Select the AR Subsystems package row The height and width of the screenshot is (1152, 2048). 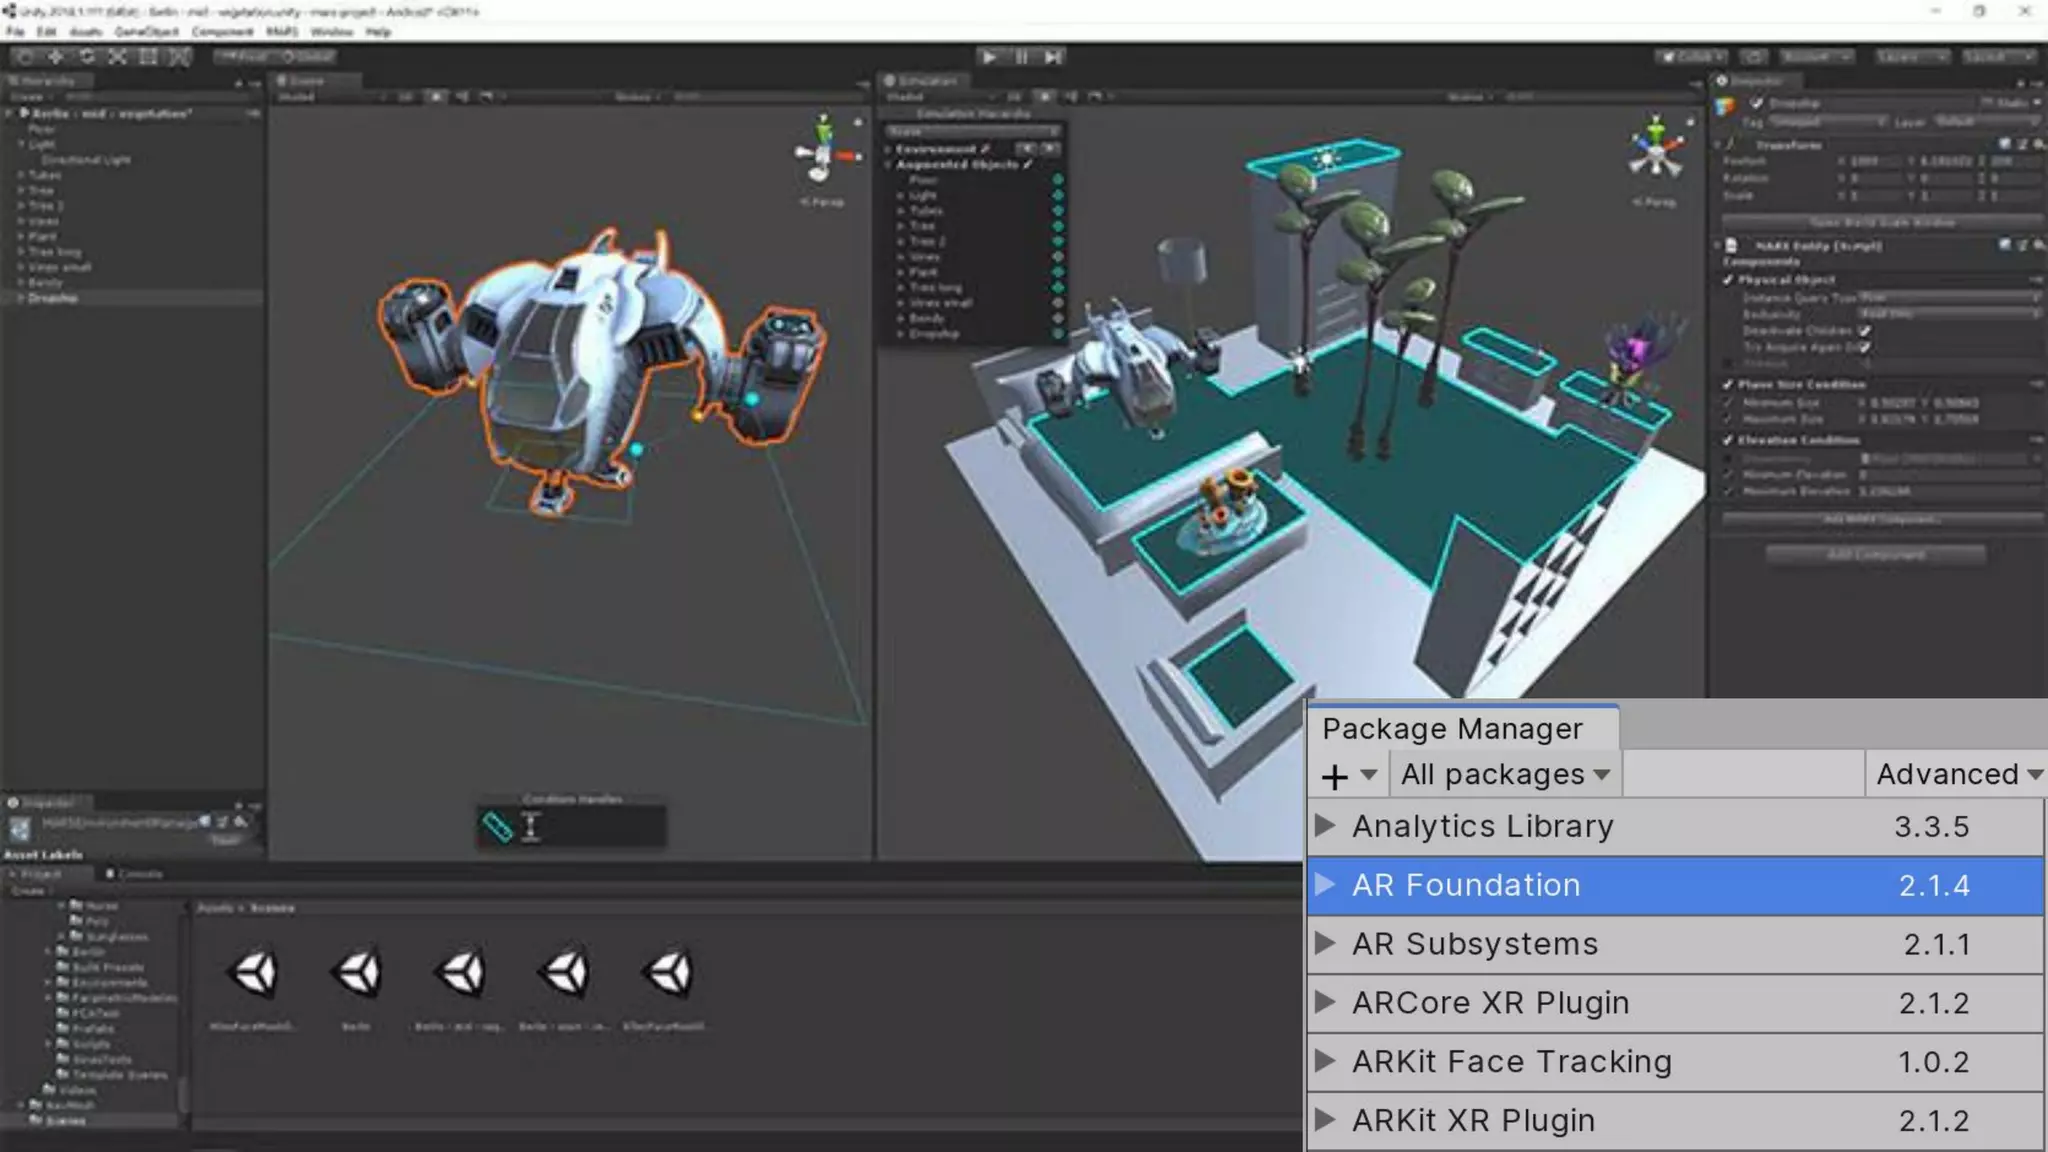(1674, 944)
